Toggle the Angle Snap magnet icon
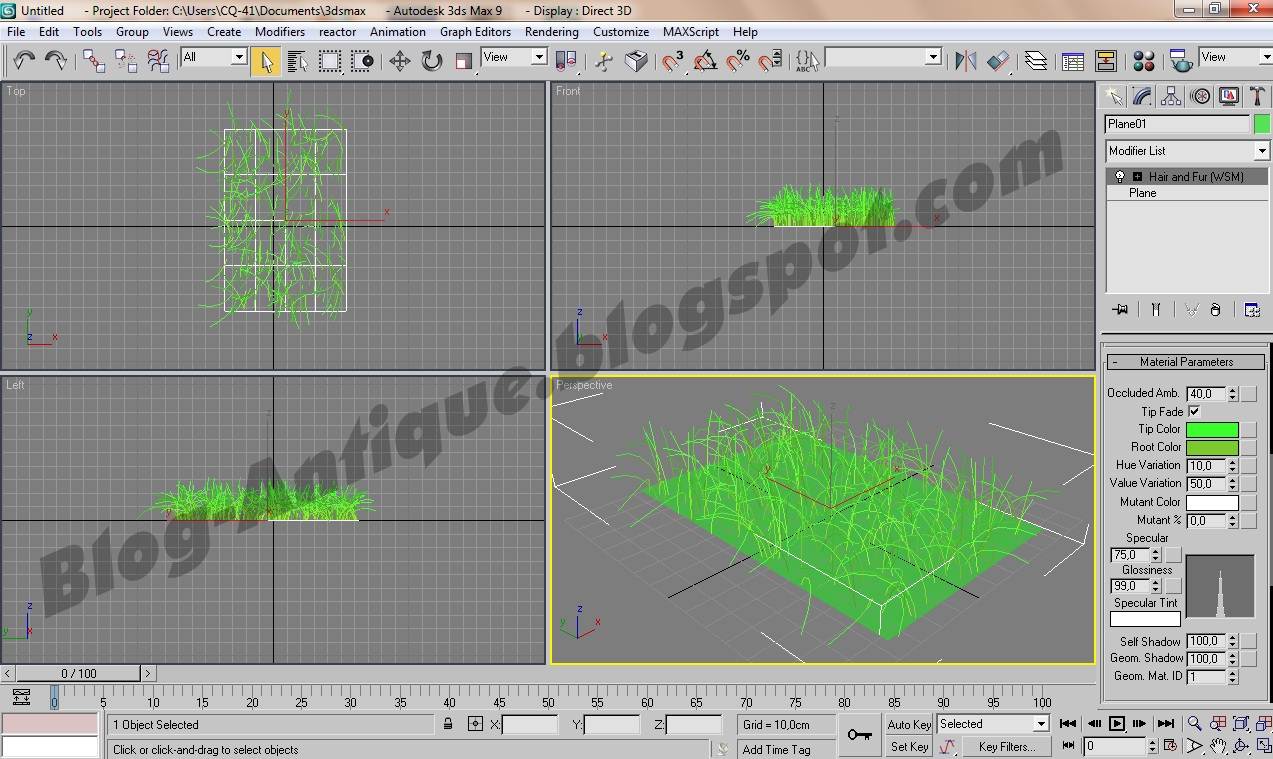 tap(706, 60)
